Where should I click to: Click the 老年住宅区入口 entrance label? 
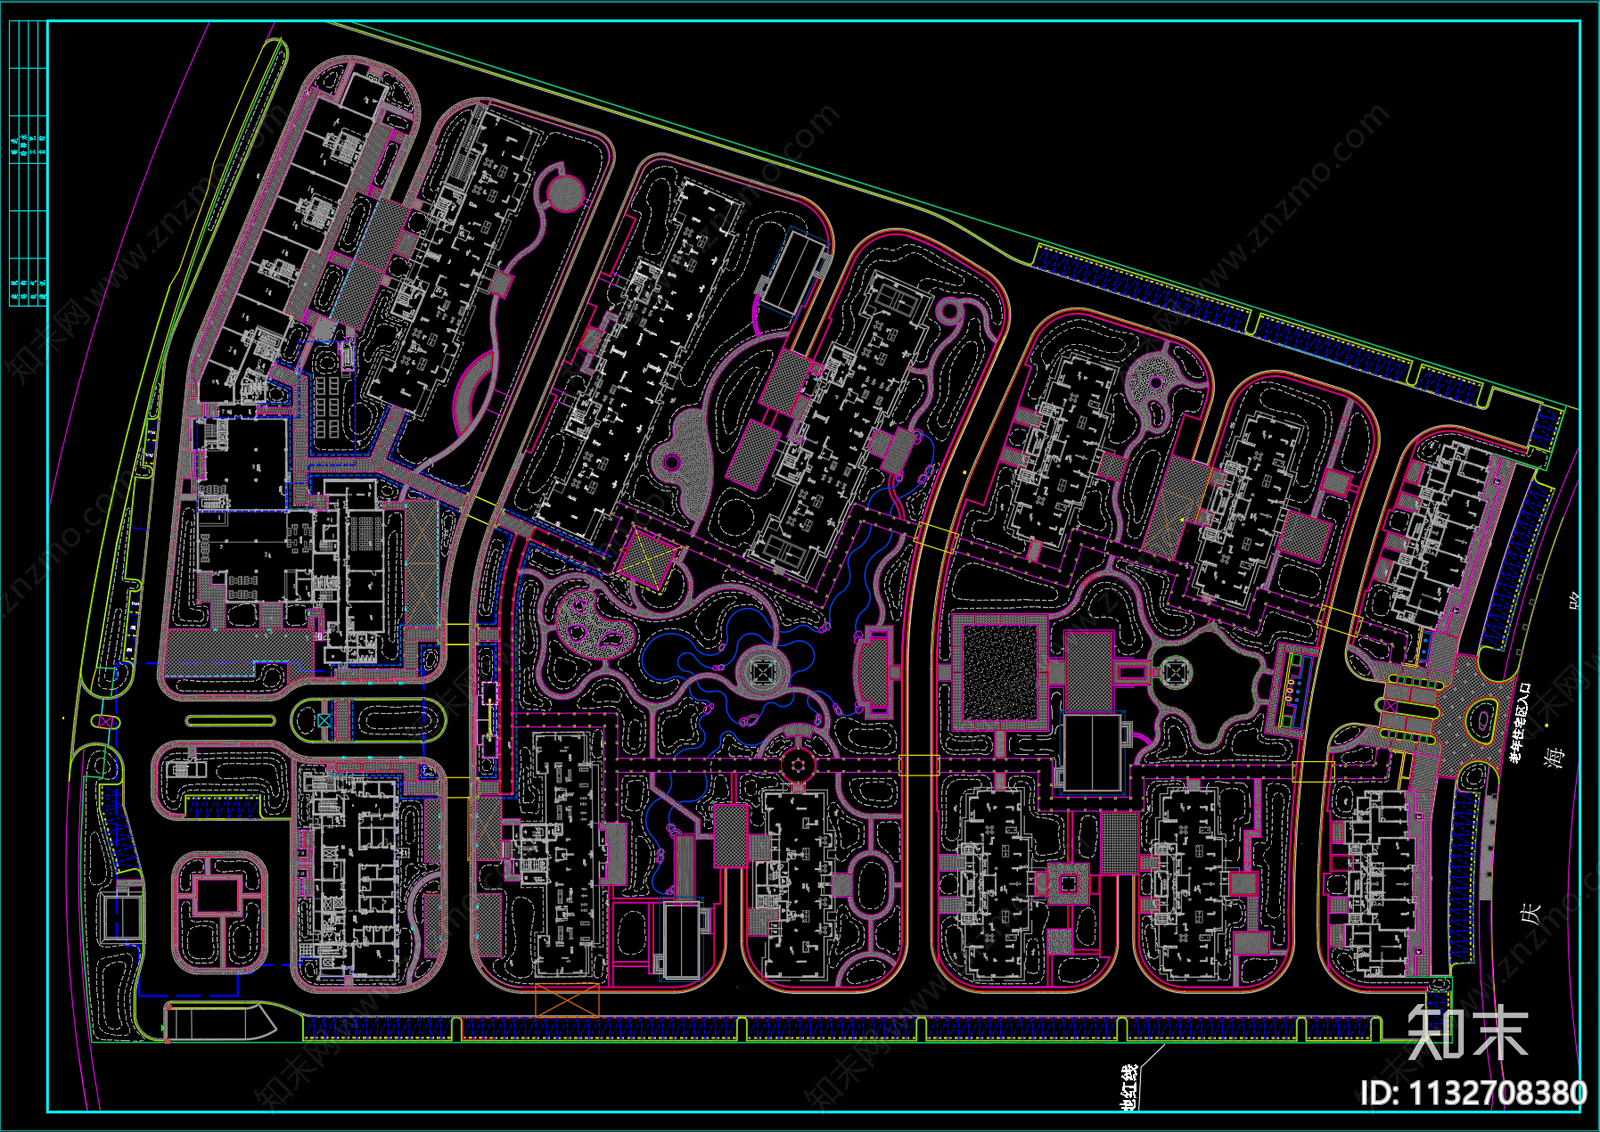click(x=1519, y=722)
